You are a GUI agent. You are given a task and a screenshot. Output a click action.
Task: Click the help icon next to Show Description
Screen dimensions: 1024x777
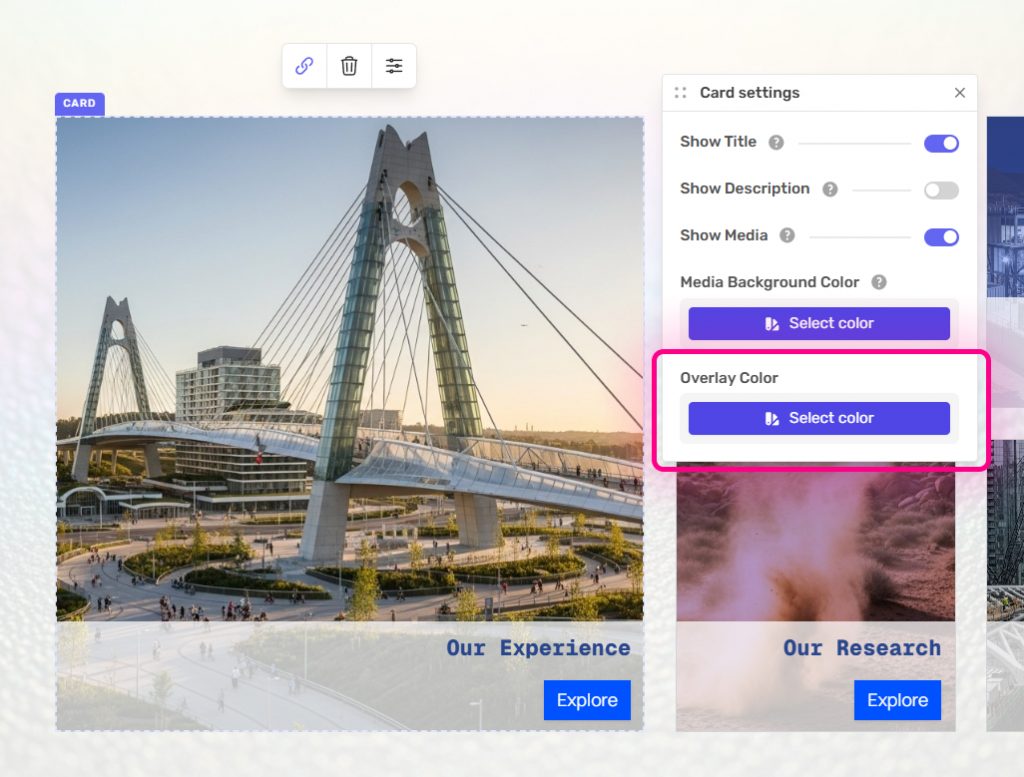coord(829,189)
